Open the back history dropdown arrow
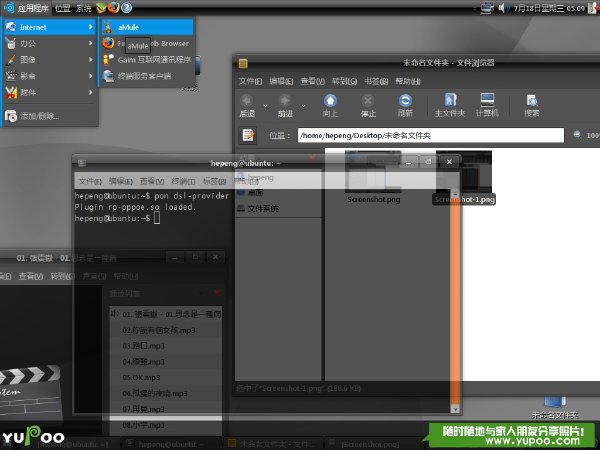The image size is (600, 450). coord(265,106)
